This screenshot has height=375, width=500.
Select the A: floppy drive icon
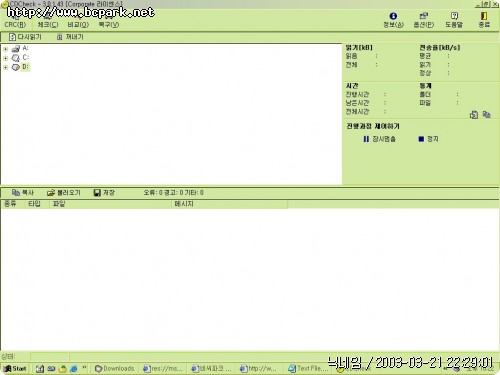click(16, 49)
